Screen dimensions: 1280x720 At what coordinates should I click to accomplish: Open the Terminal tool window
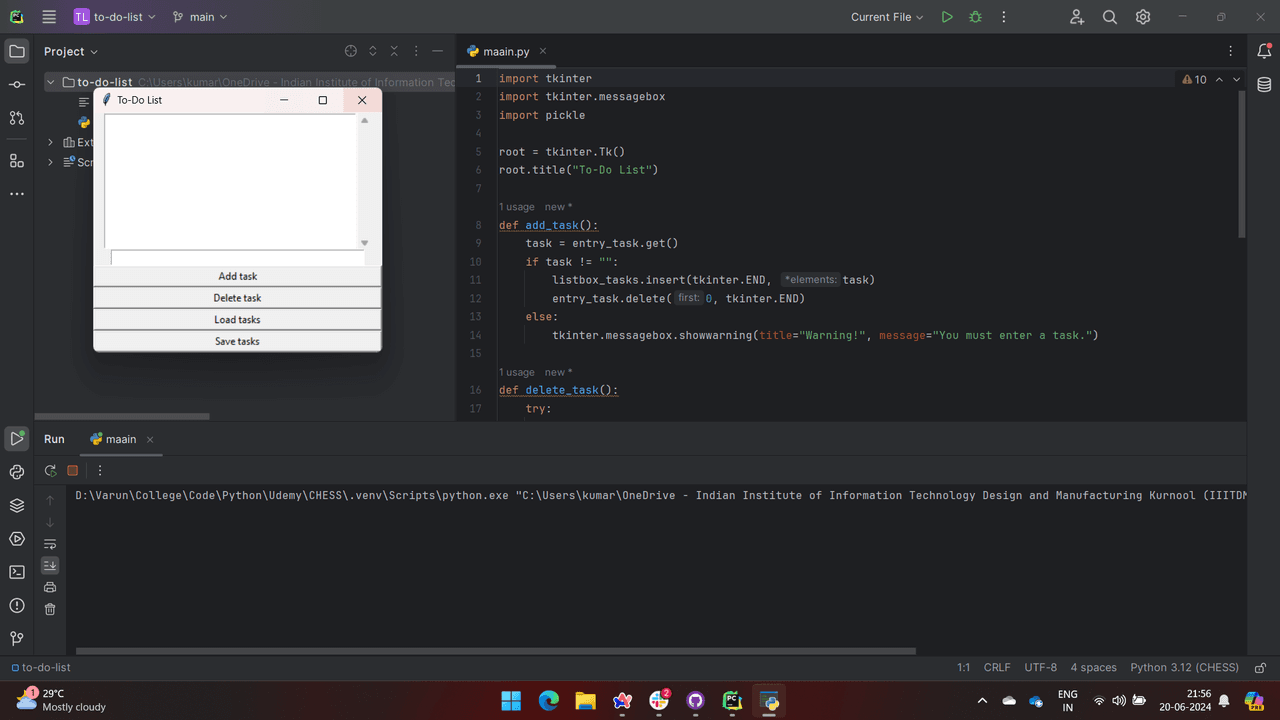(17, 572)
